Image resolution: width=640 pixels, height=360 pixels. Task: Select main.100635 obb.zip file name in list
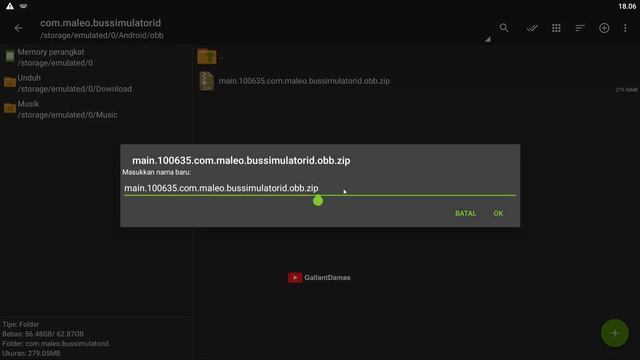point(304,81)
